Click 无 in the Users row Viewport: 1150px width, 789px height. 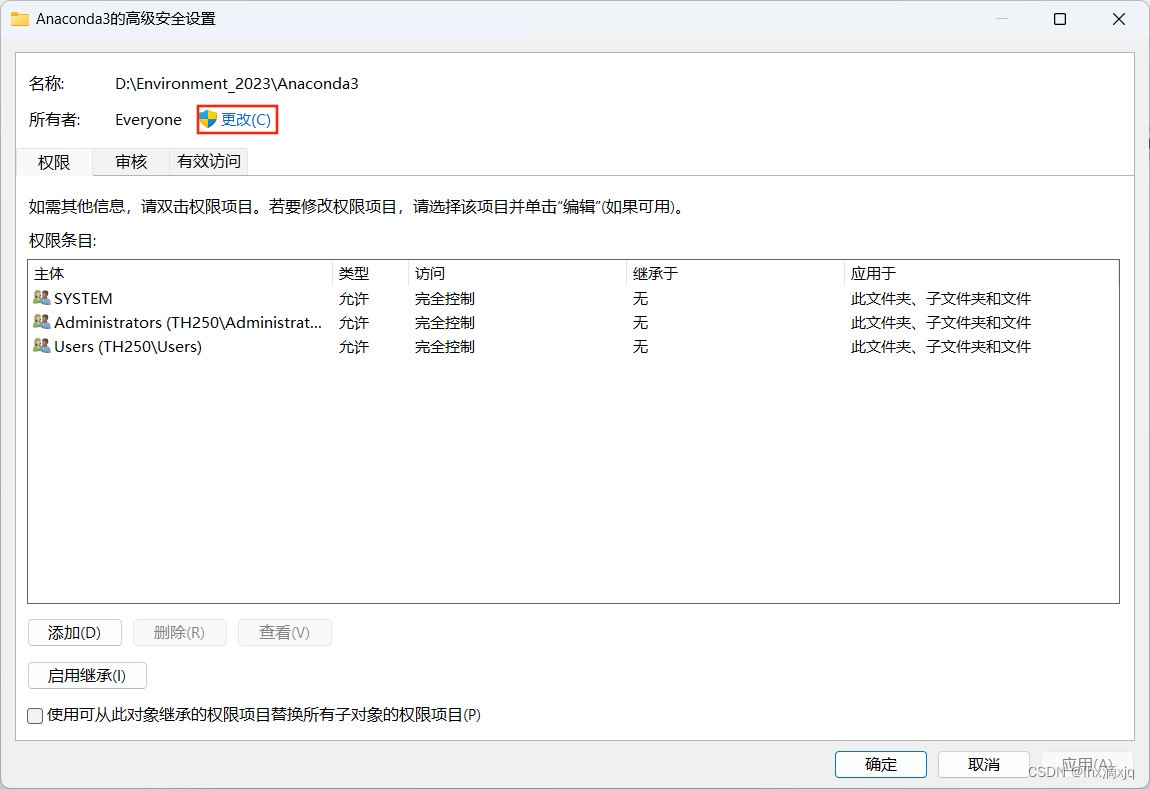(x=640, y=346)
